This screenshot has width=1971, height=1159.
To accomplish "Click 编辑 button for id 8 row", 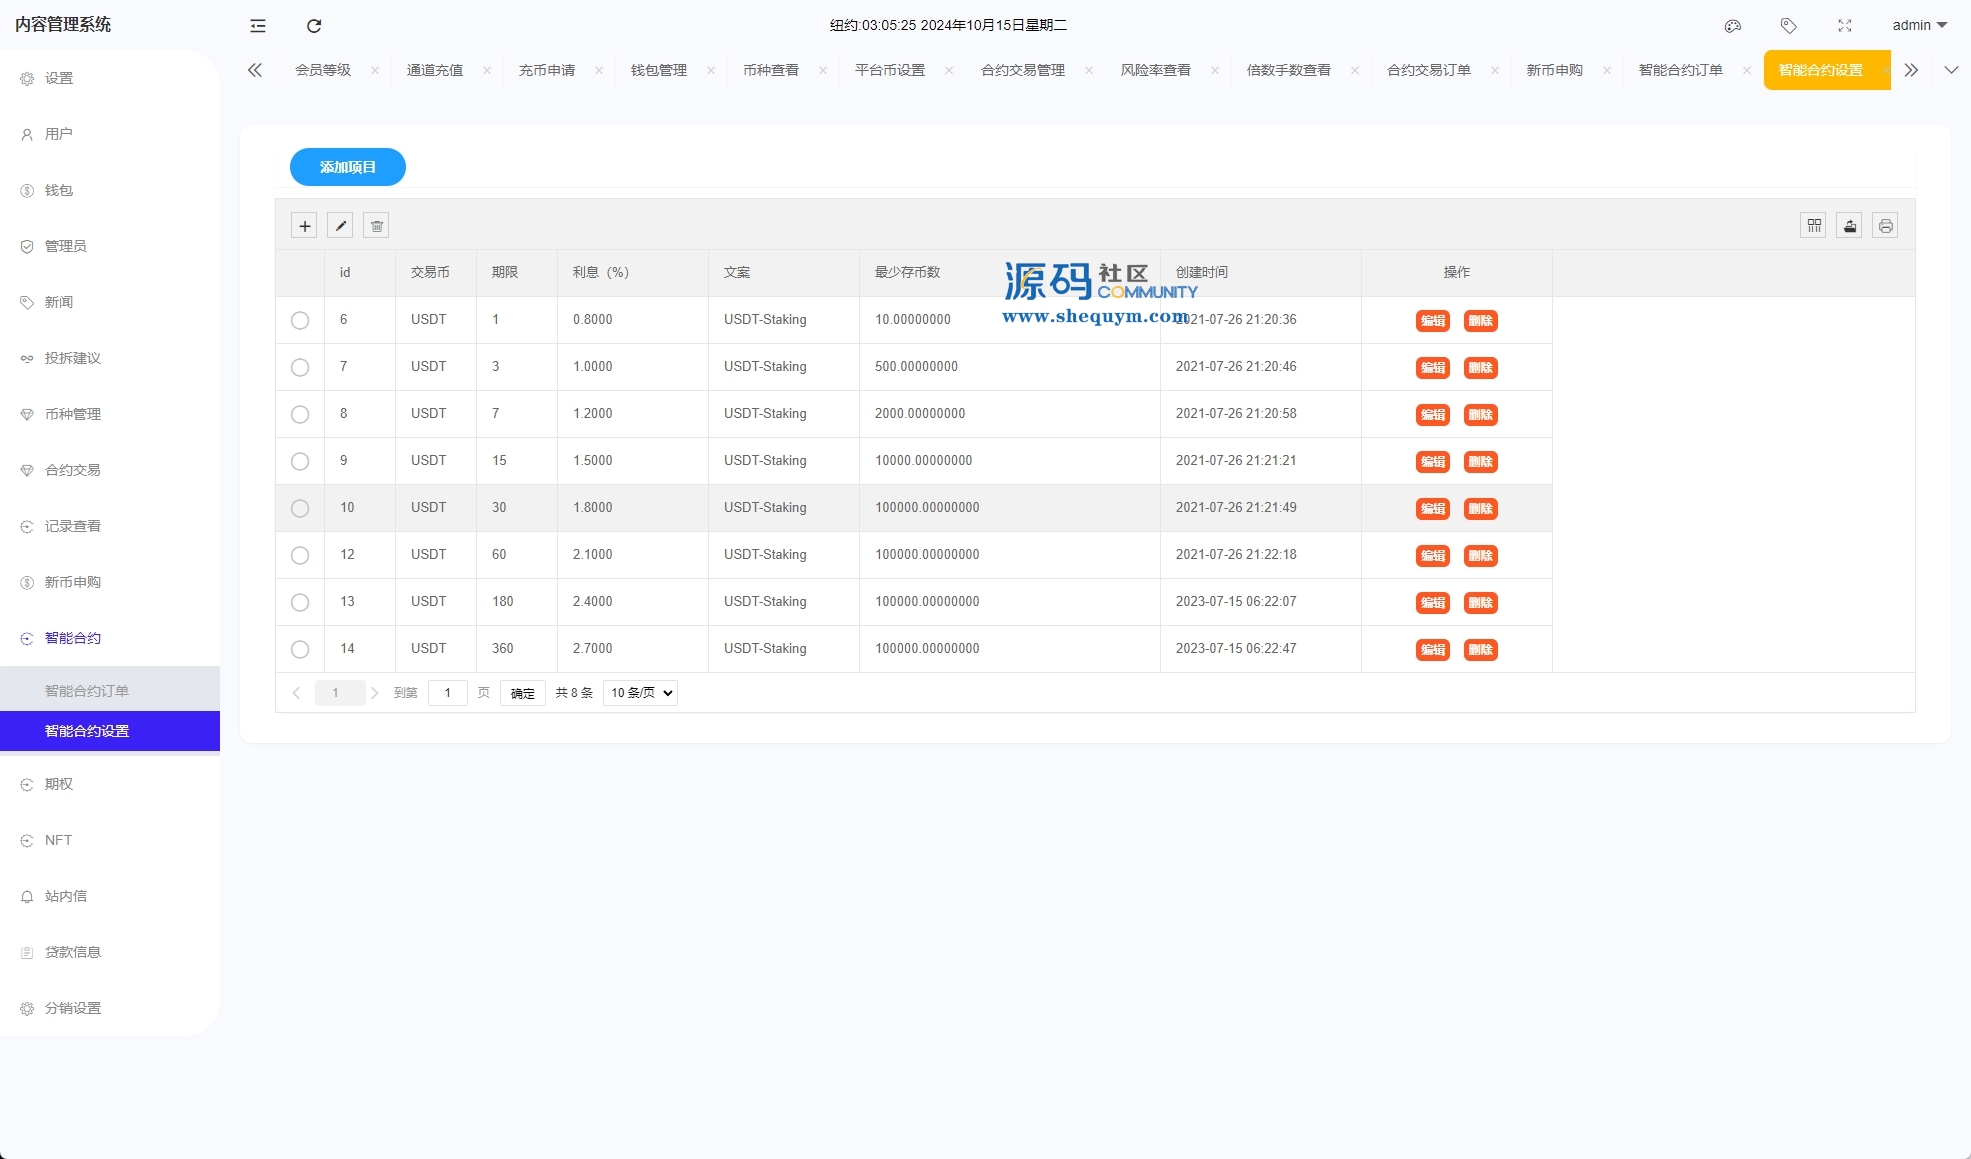I will [1433, 415].
